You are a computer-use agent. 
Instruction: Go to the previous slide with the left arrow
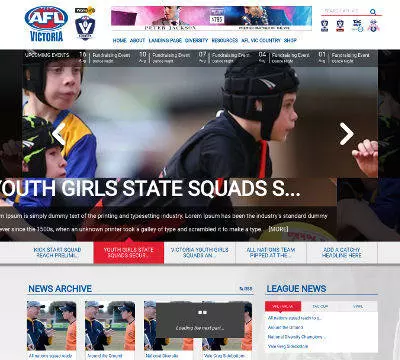[59, 134]
